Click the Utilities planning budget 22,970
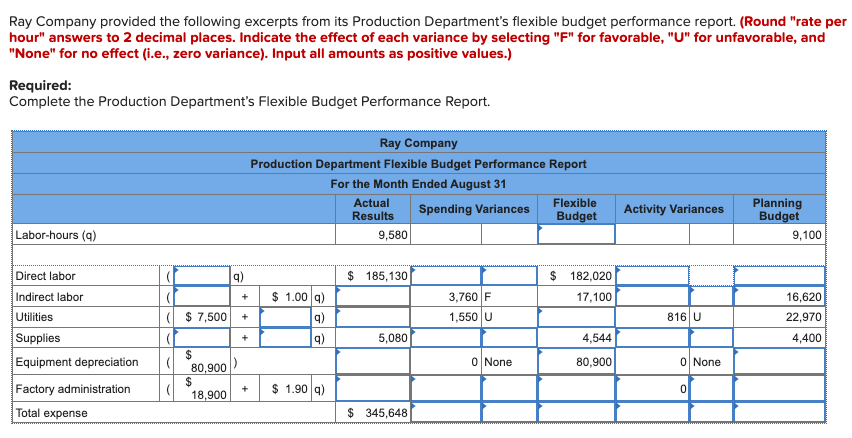The height and width of the screenshot is (438, 852). point(804,317)
